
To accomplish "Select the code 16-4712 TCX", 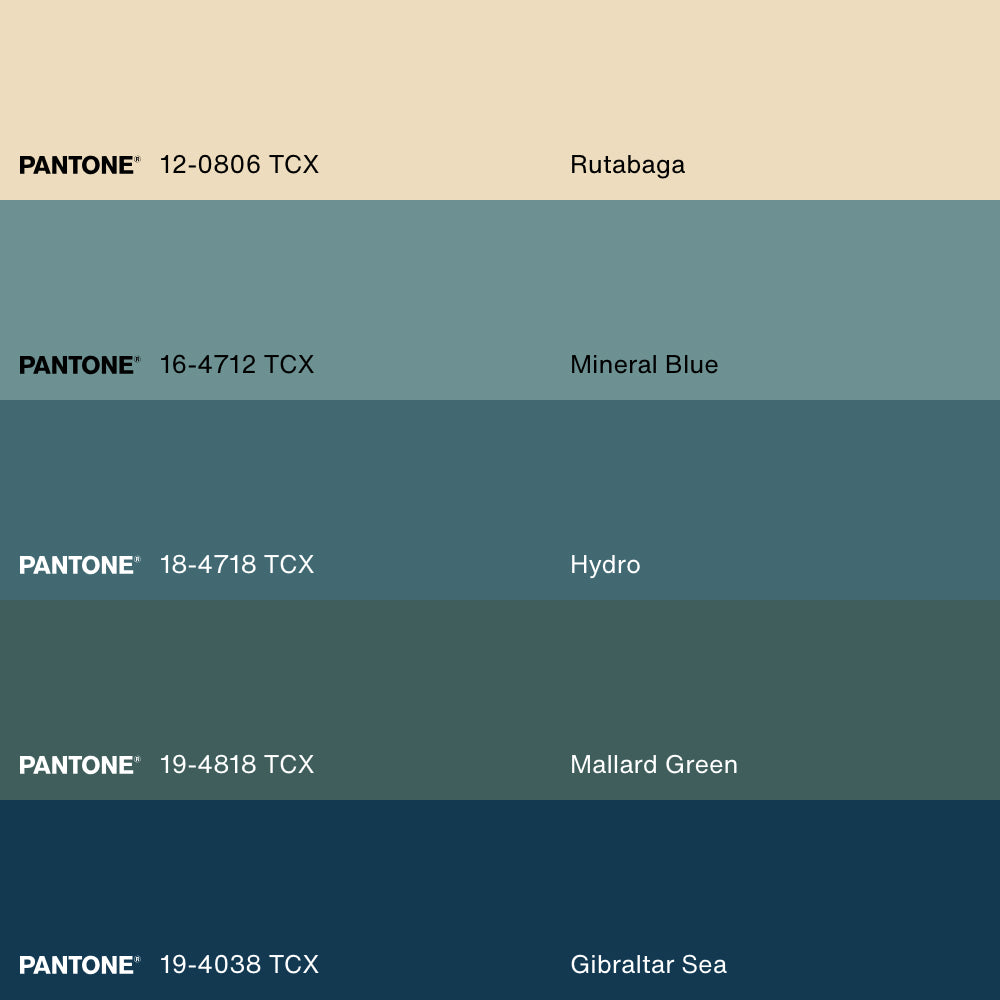I will 238,365.
